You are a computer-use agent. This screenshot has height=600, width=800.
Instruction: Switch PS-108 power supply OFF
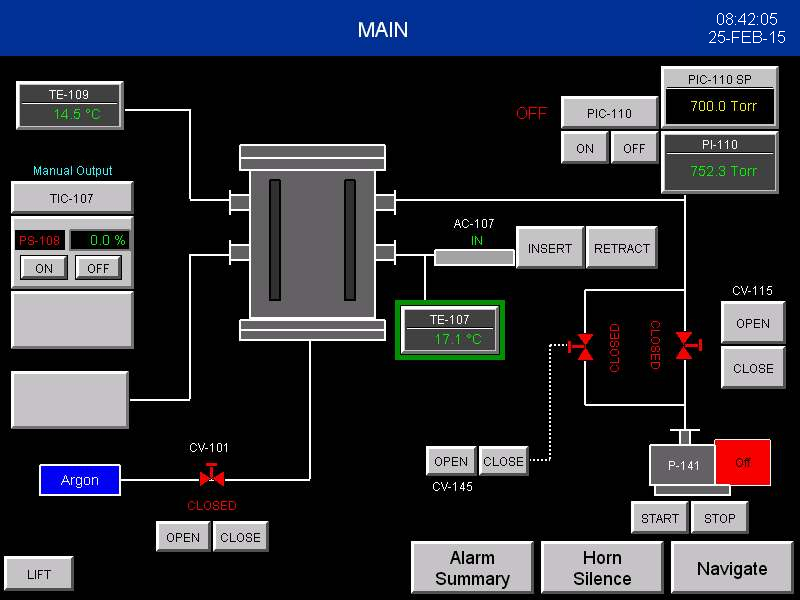[x=97, y=268]
